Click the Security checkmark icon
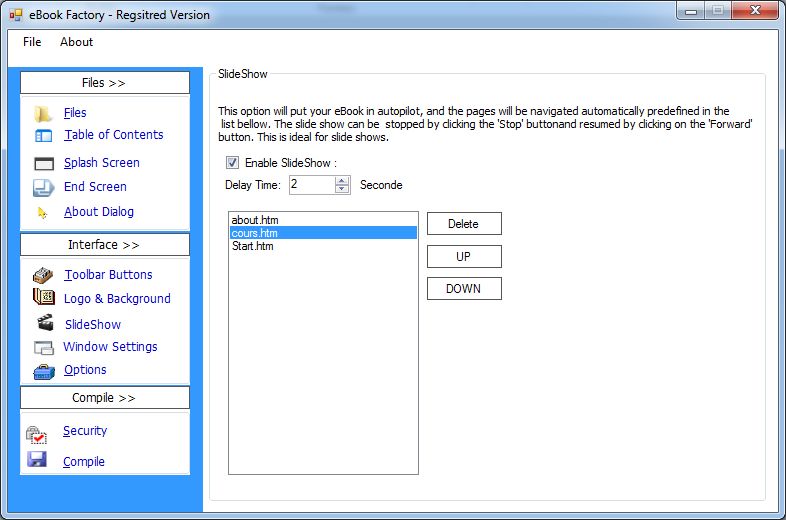This screenshot has height=520, width=786. click(x=36, y=434)
